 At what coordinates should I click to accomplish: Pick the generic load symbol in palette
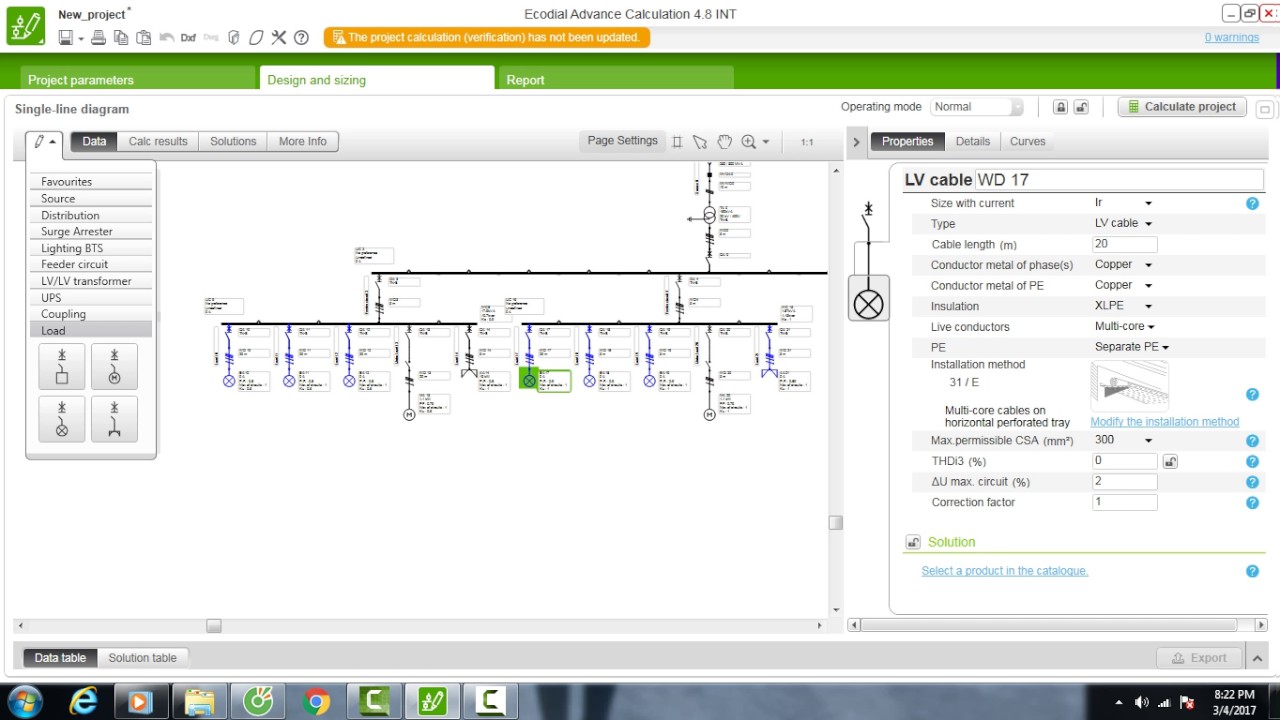pos(61,366)
